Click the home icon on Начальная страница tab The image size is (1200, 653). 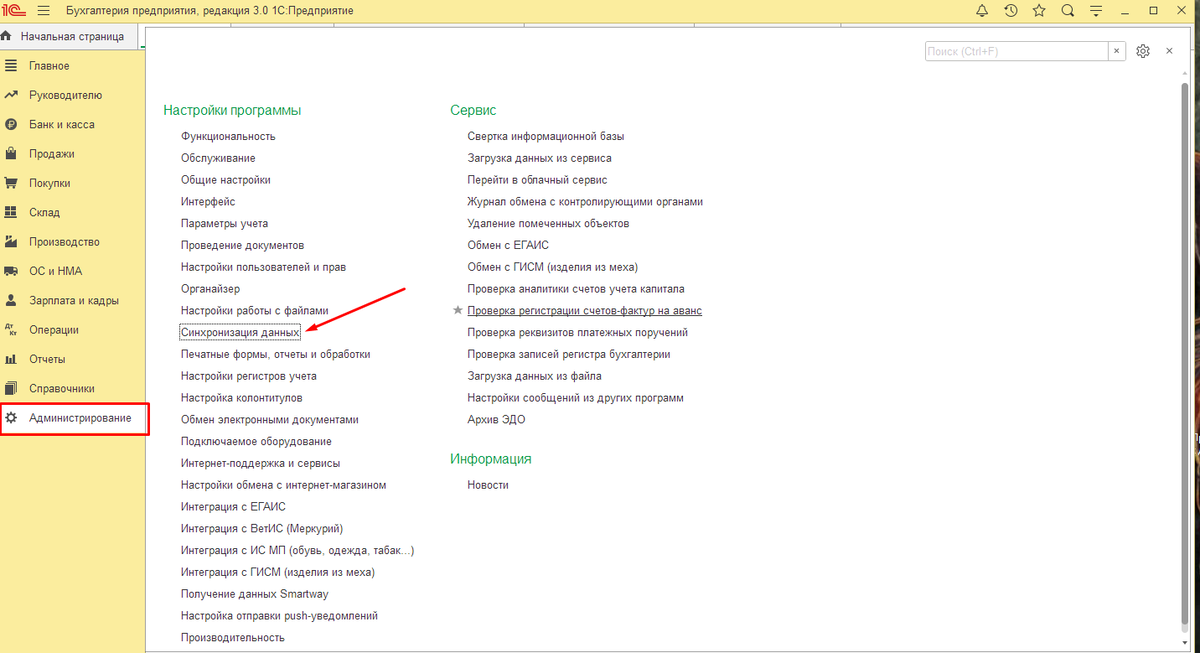tap(7, 37)
